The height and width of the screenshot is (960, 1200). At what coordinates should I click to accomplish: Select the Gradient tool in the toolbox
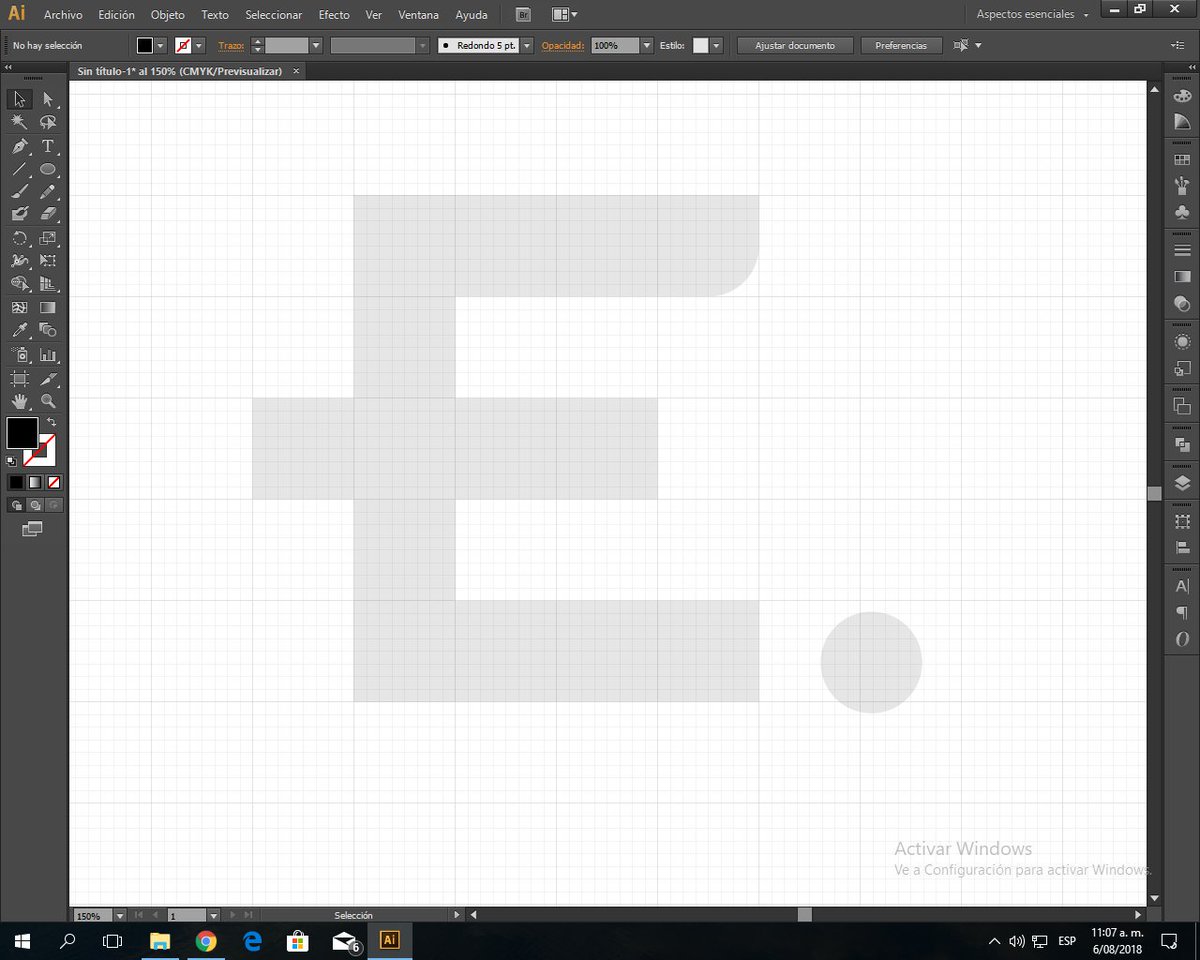[48, 308]
